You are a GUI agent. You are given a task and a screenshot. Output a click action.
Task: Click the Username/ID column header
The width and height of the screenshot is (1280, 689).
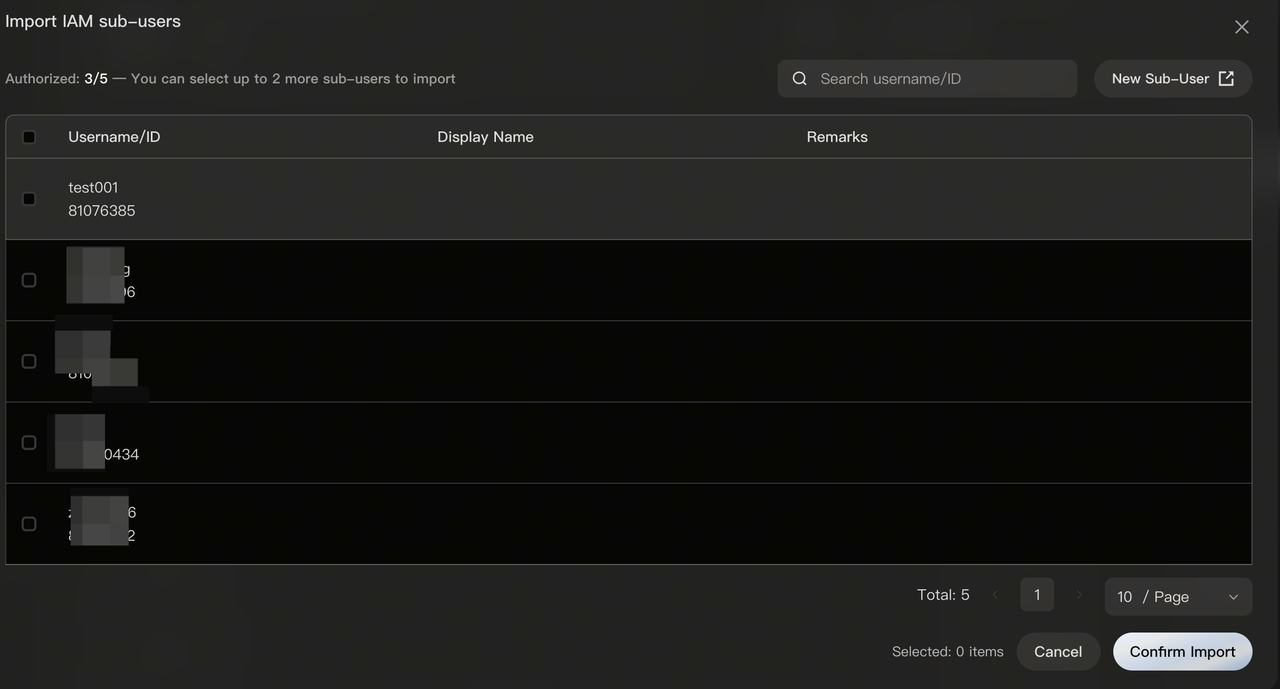pyautogui.click(x=114, y=137)
